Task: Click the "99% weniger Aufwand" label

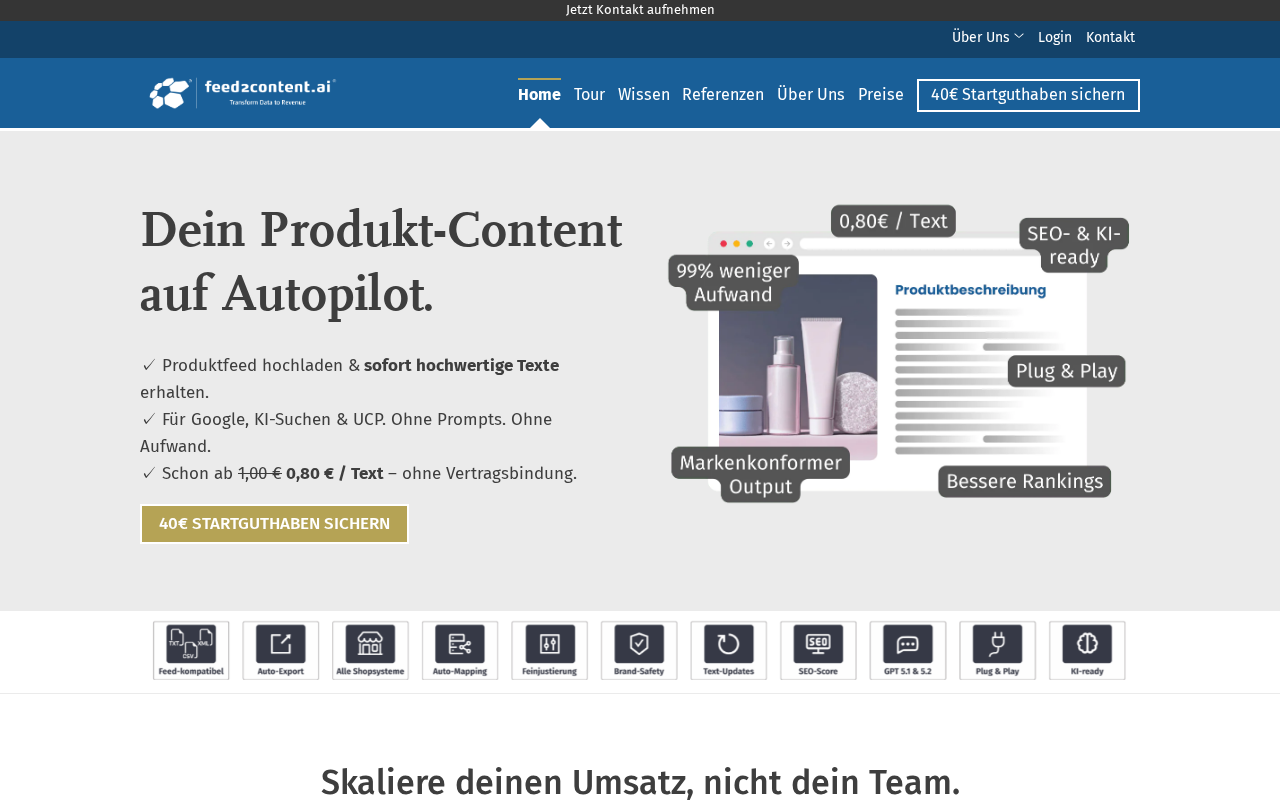Action: pyautogui.click(x=734, y=282)
